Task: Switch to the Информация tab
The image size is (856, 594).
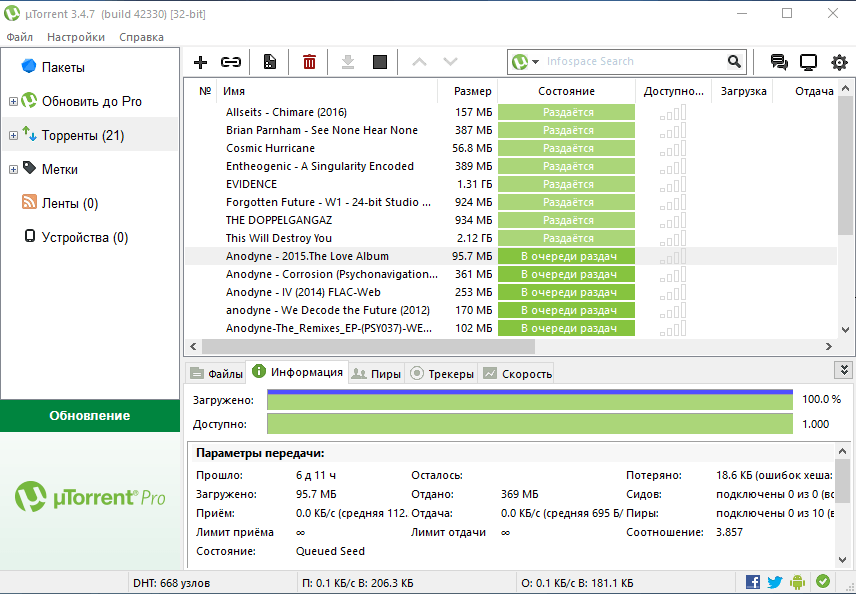Action: (297, 372)
